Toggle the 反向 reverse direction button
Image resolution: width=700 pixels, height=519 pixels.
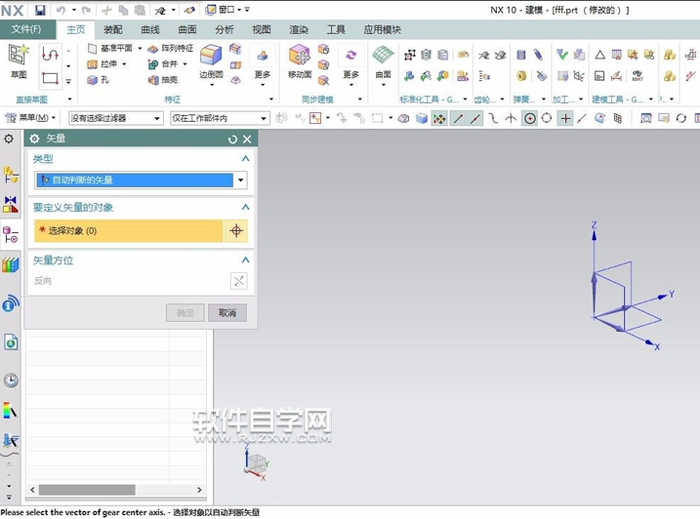tap(238, 281)
